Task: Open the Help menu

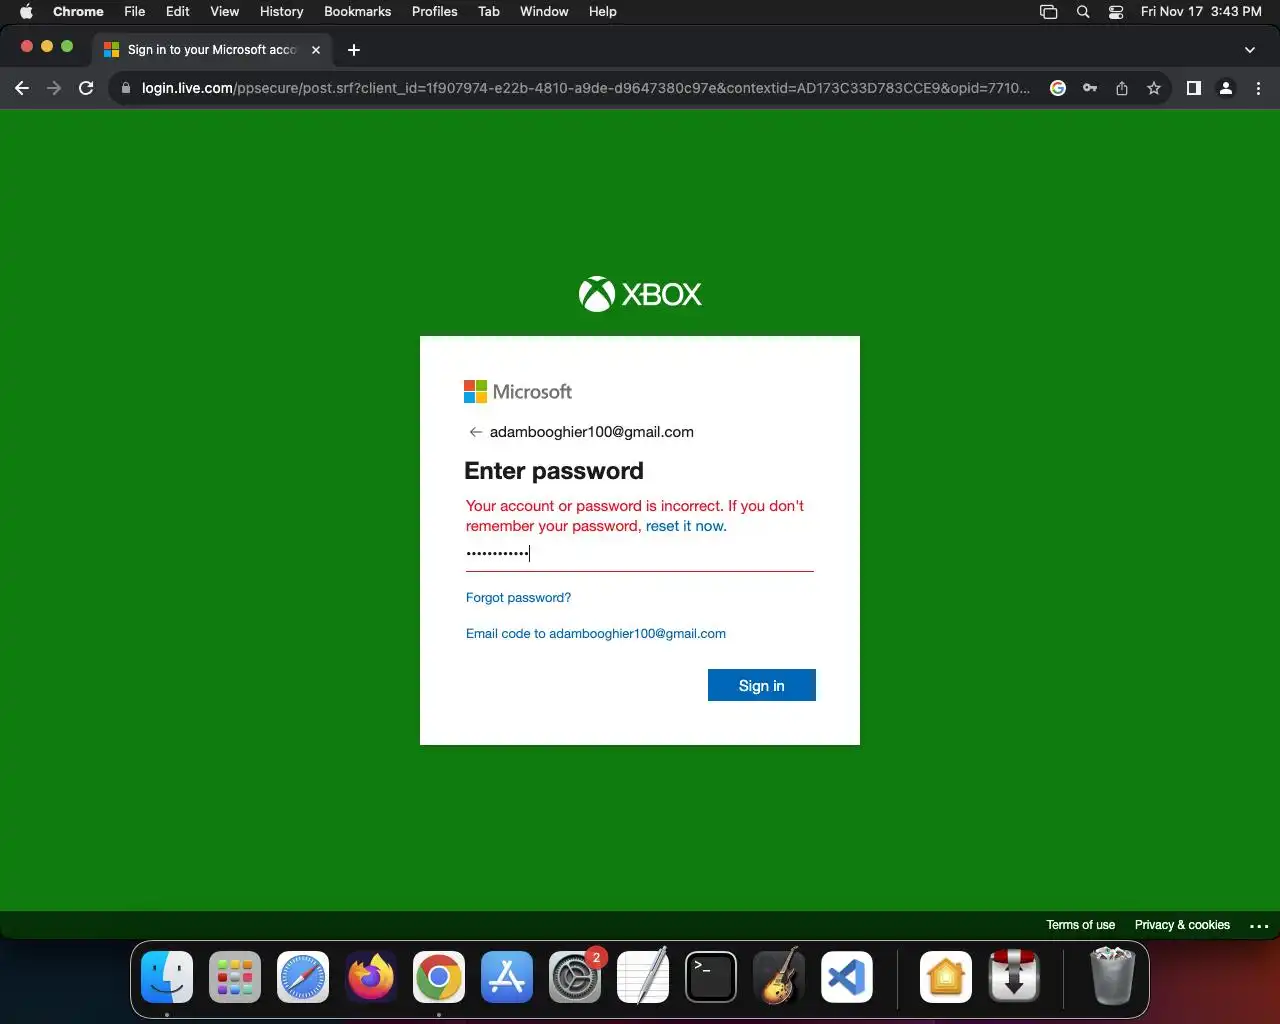Action: [602, 12]
